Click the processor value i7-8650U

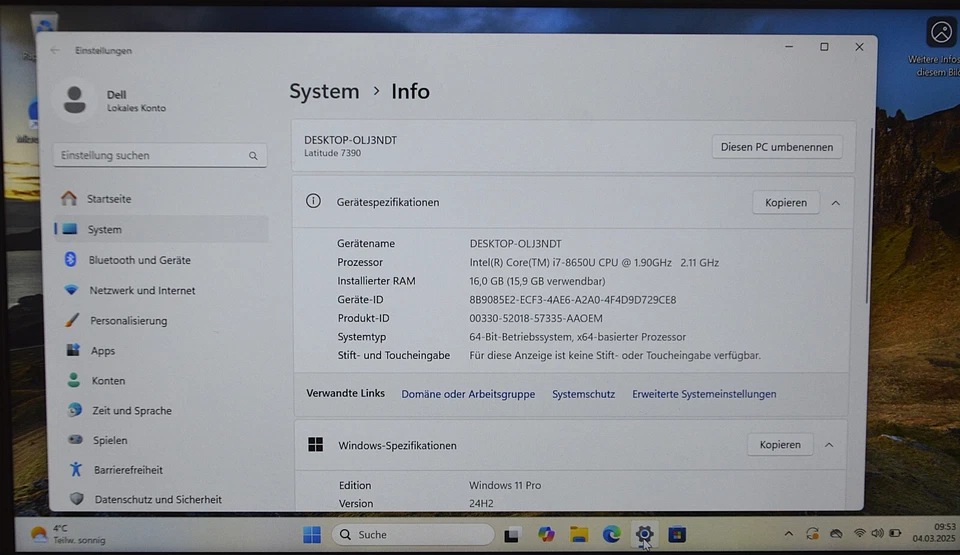coord(594,262)
